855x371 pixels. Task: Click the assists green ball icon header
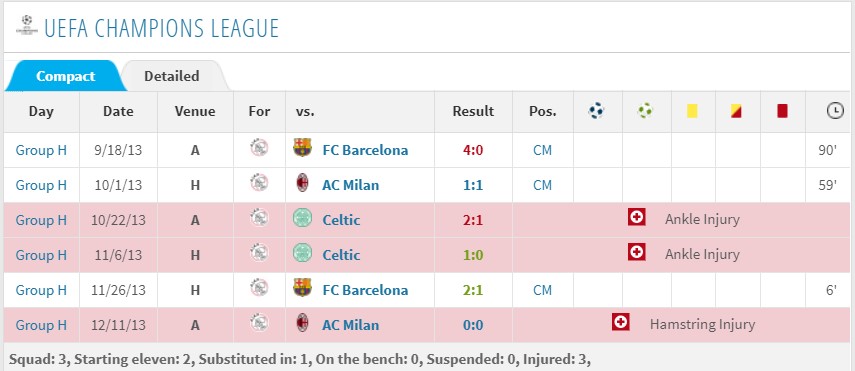(645, 111)
